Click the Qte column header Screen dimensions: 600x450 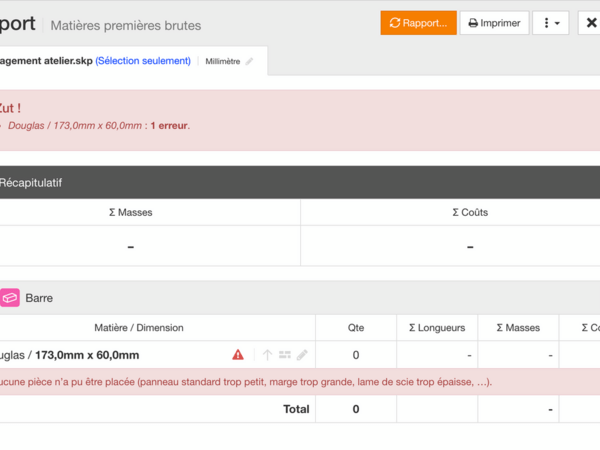click(x=356, y=328)
